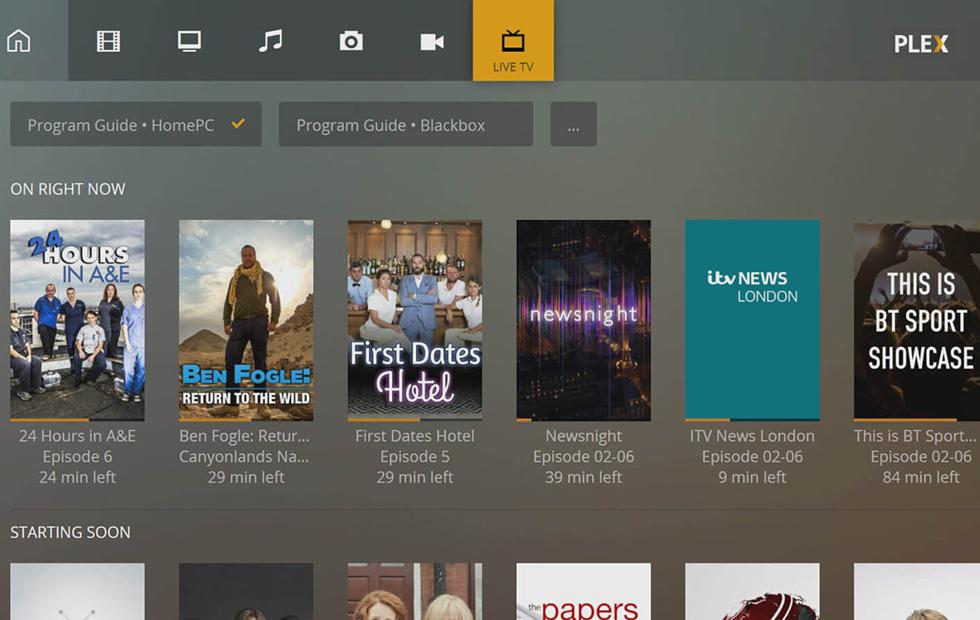
Task: Open 24 Hours in A&E poster
Action: (78, 319)
